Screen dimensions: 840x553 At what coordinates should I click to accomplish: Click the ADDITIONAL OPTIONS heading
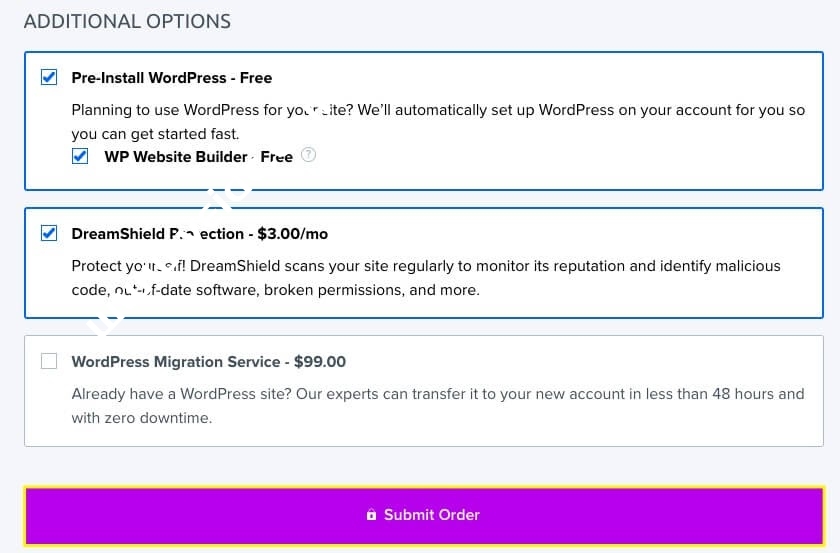tap(127, 21)
